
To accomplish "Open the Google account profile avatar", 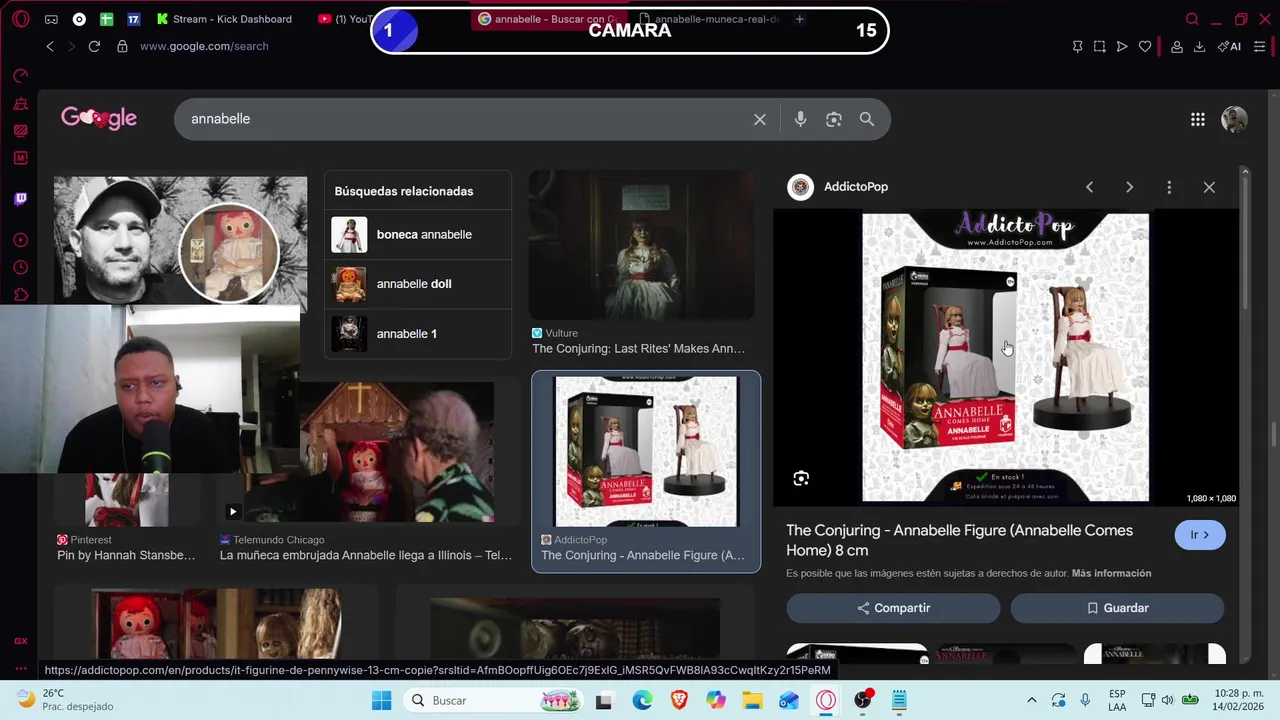I will pyautogui.click(x=1234, y=119).
